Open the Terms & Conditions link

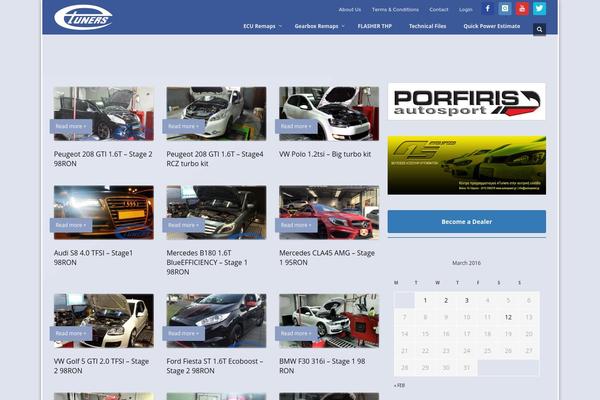pyautogui.click(x=395, y=10)
